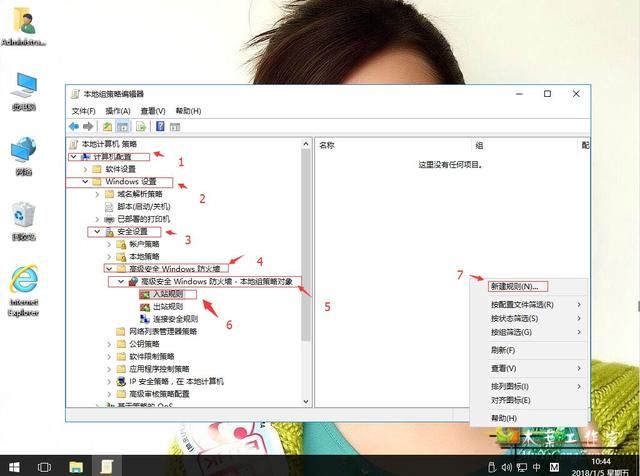Open the 操作(A) menu

pos(118,111)
